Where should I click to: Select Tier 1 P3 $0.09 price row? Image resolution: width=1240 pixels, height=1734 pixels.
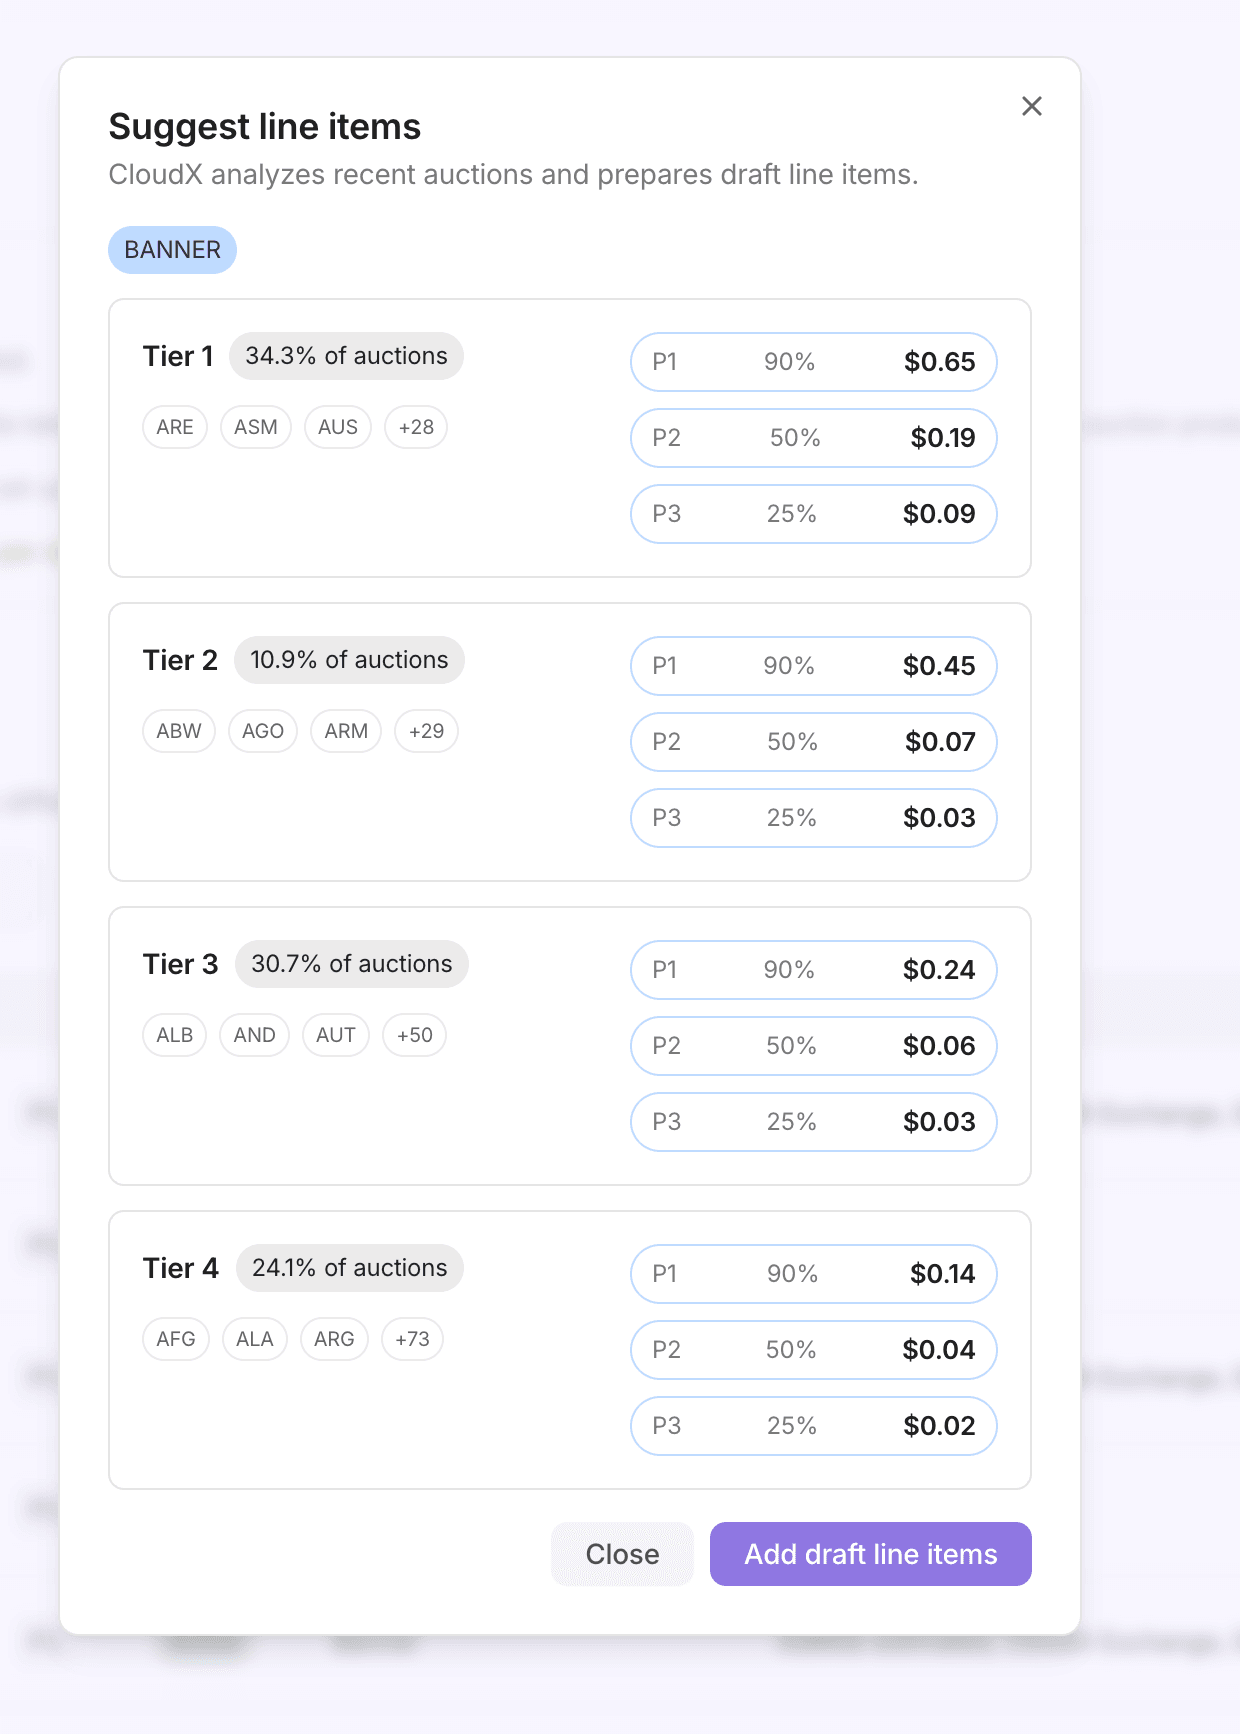point(814,514)
